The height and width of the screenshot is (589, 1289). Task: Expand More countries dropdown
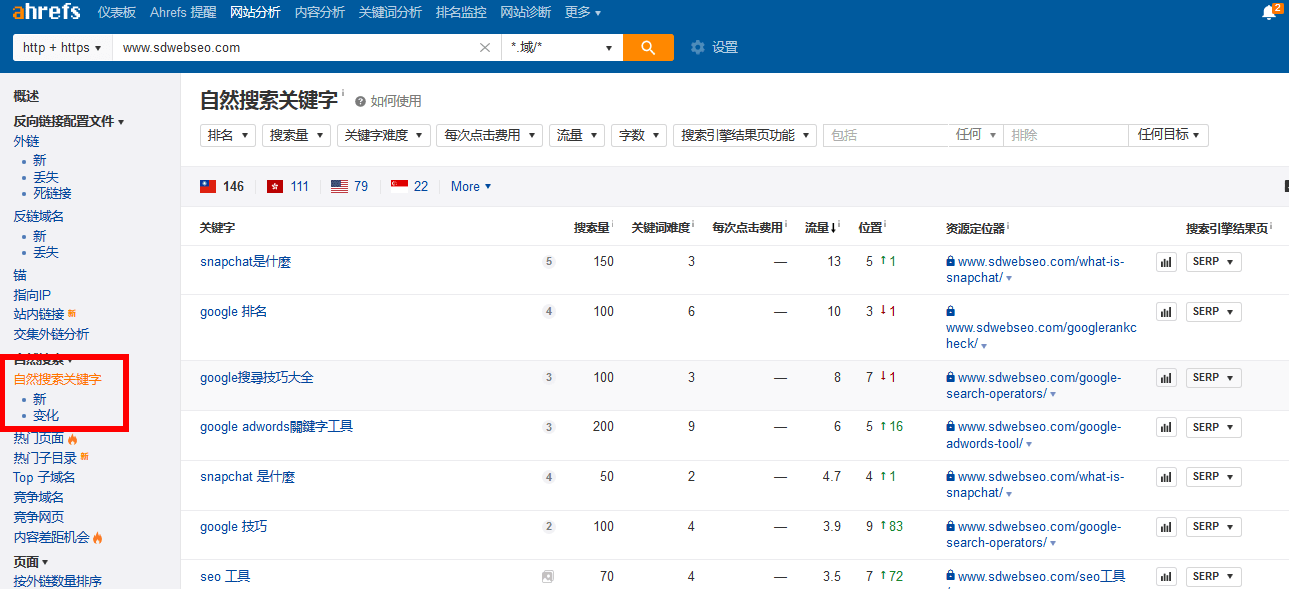(471, 186)
